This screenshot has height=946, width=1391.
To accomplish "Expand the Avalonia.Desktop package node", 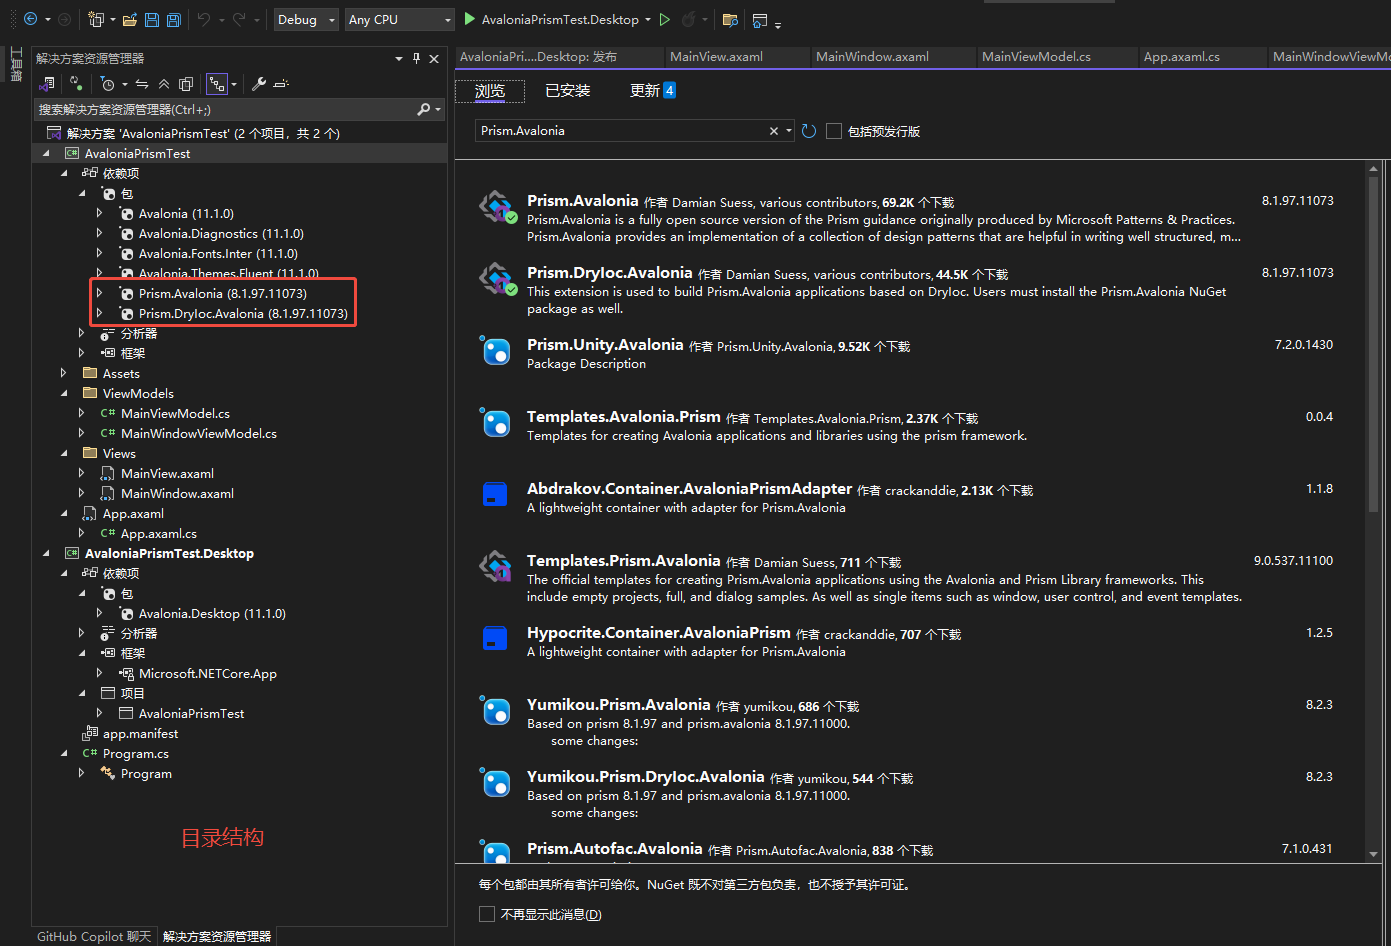I will click(x=99, y=613).
